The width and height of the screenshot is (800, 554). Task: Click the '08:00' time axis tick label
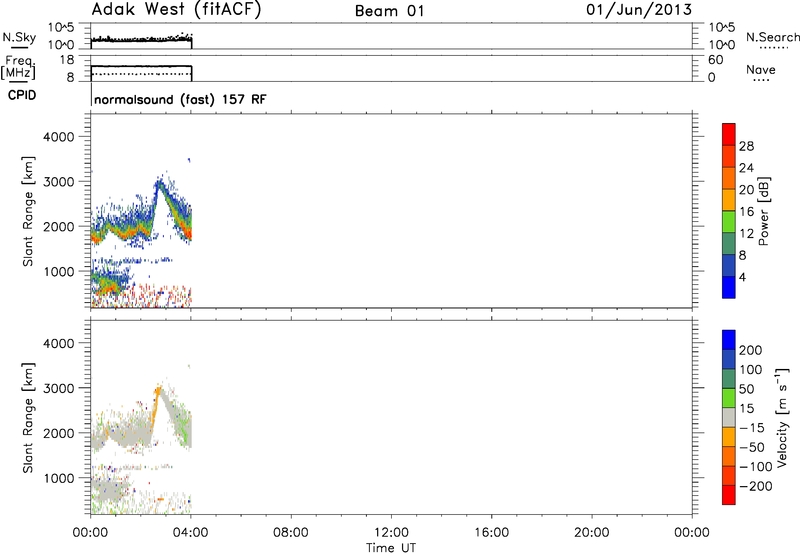pyautogui.click(x=291, y=533)
